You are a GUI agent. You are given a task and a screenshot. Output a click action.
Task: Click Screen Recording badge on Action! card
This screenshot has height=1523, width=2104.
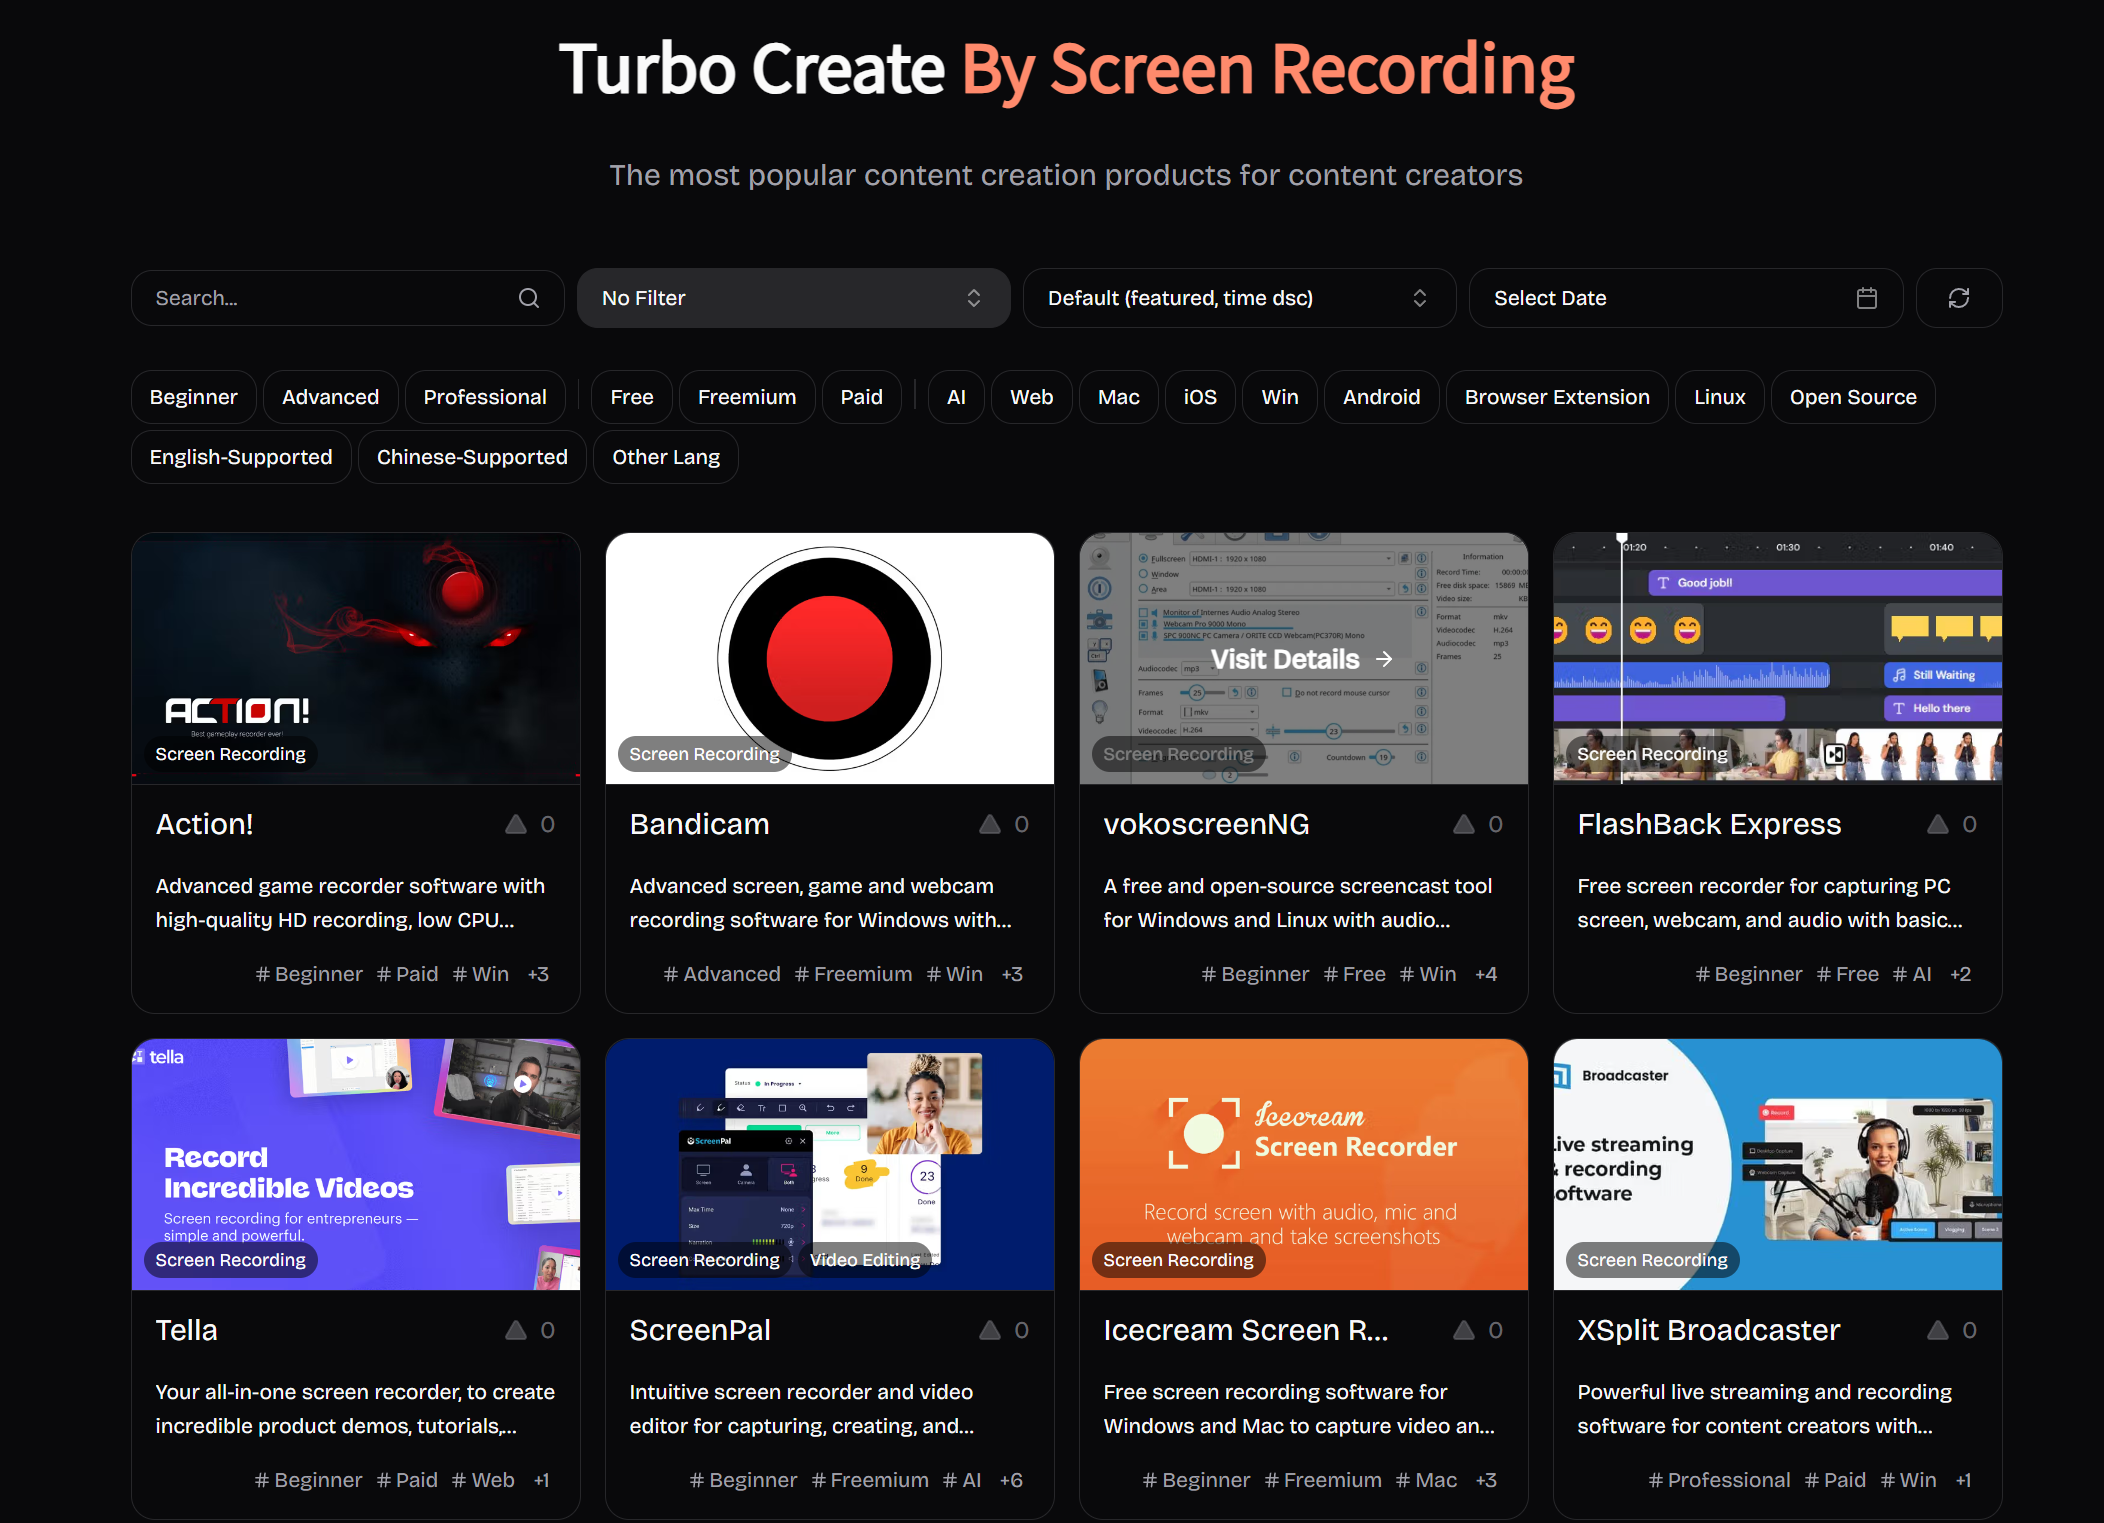[231, 754]
